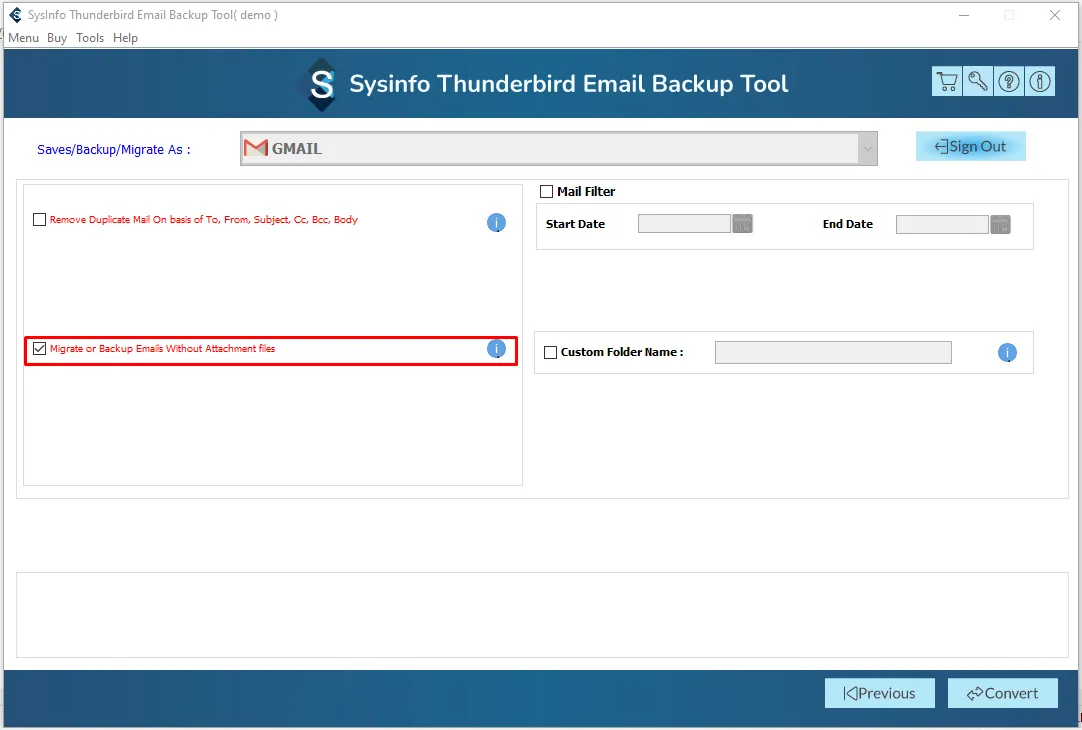Viewport: 1082px width, 730px height.
Task: Show info for Remove Duplicate Mail option
Action: tap(496, 222)
